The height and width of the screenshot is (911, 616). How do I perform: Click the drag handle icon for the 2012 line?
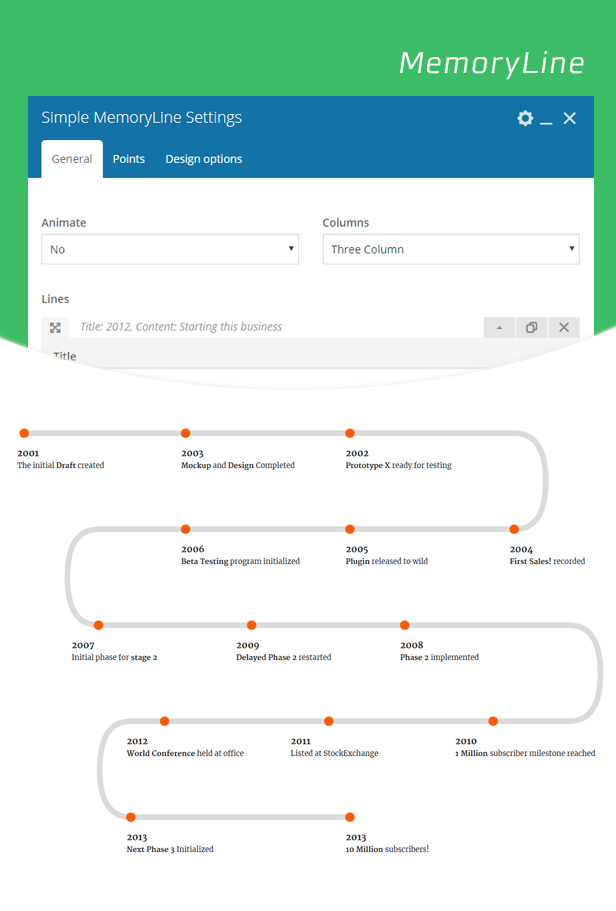pos(55,327)
